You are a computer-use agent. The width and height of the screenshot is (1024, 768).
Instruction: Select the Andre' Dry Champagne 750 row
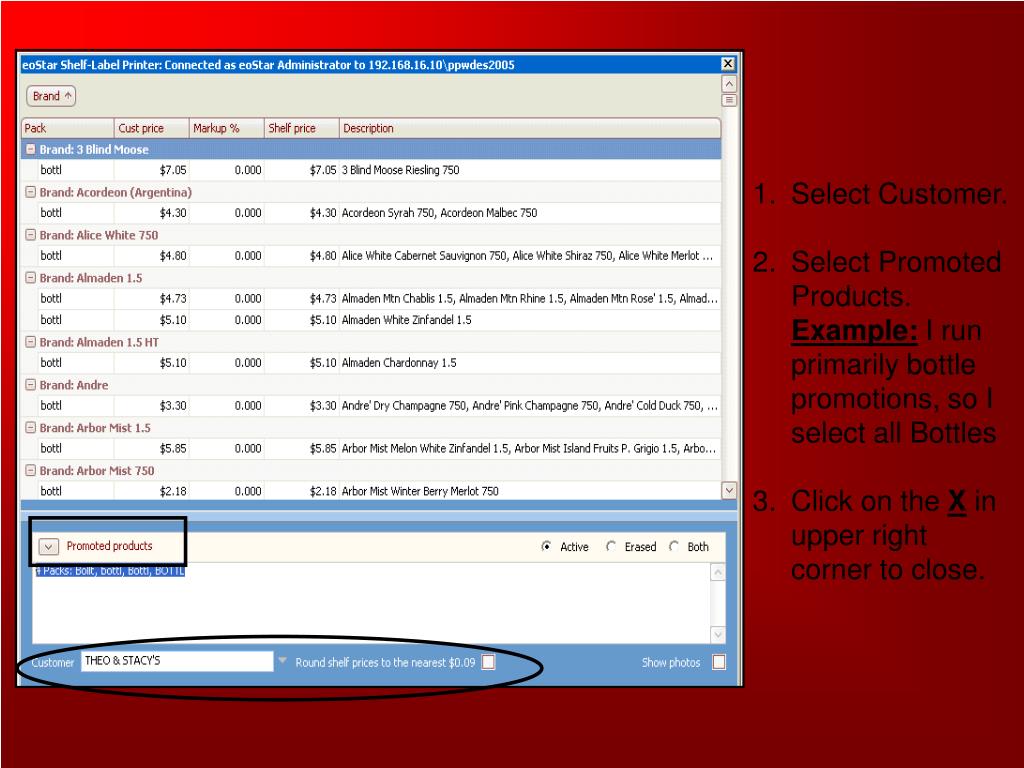pos(371,406)
